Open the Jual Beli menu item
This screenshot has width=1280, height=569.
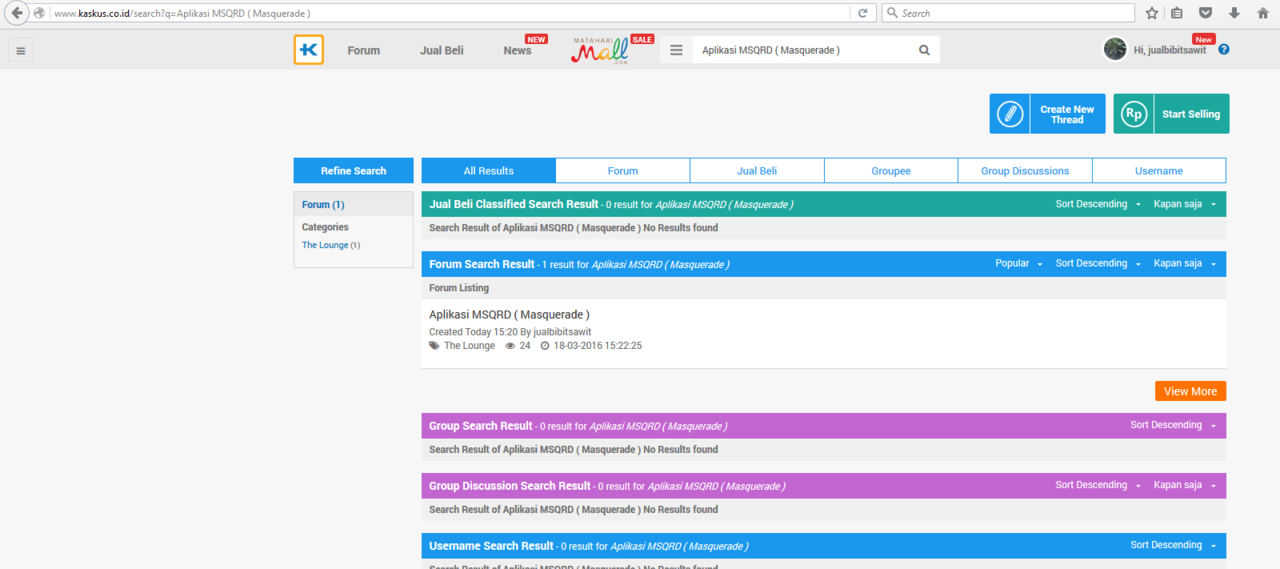point(442,50)
